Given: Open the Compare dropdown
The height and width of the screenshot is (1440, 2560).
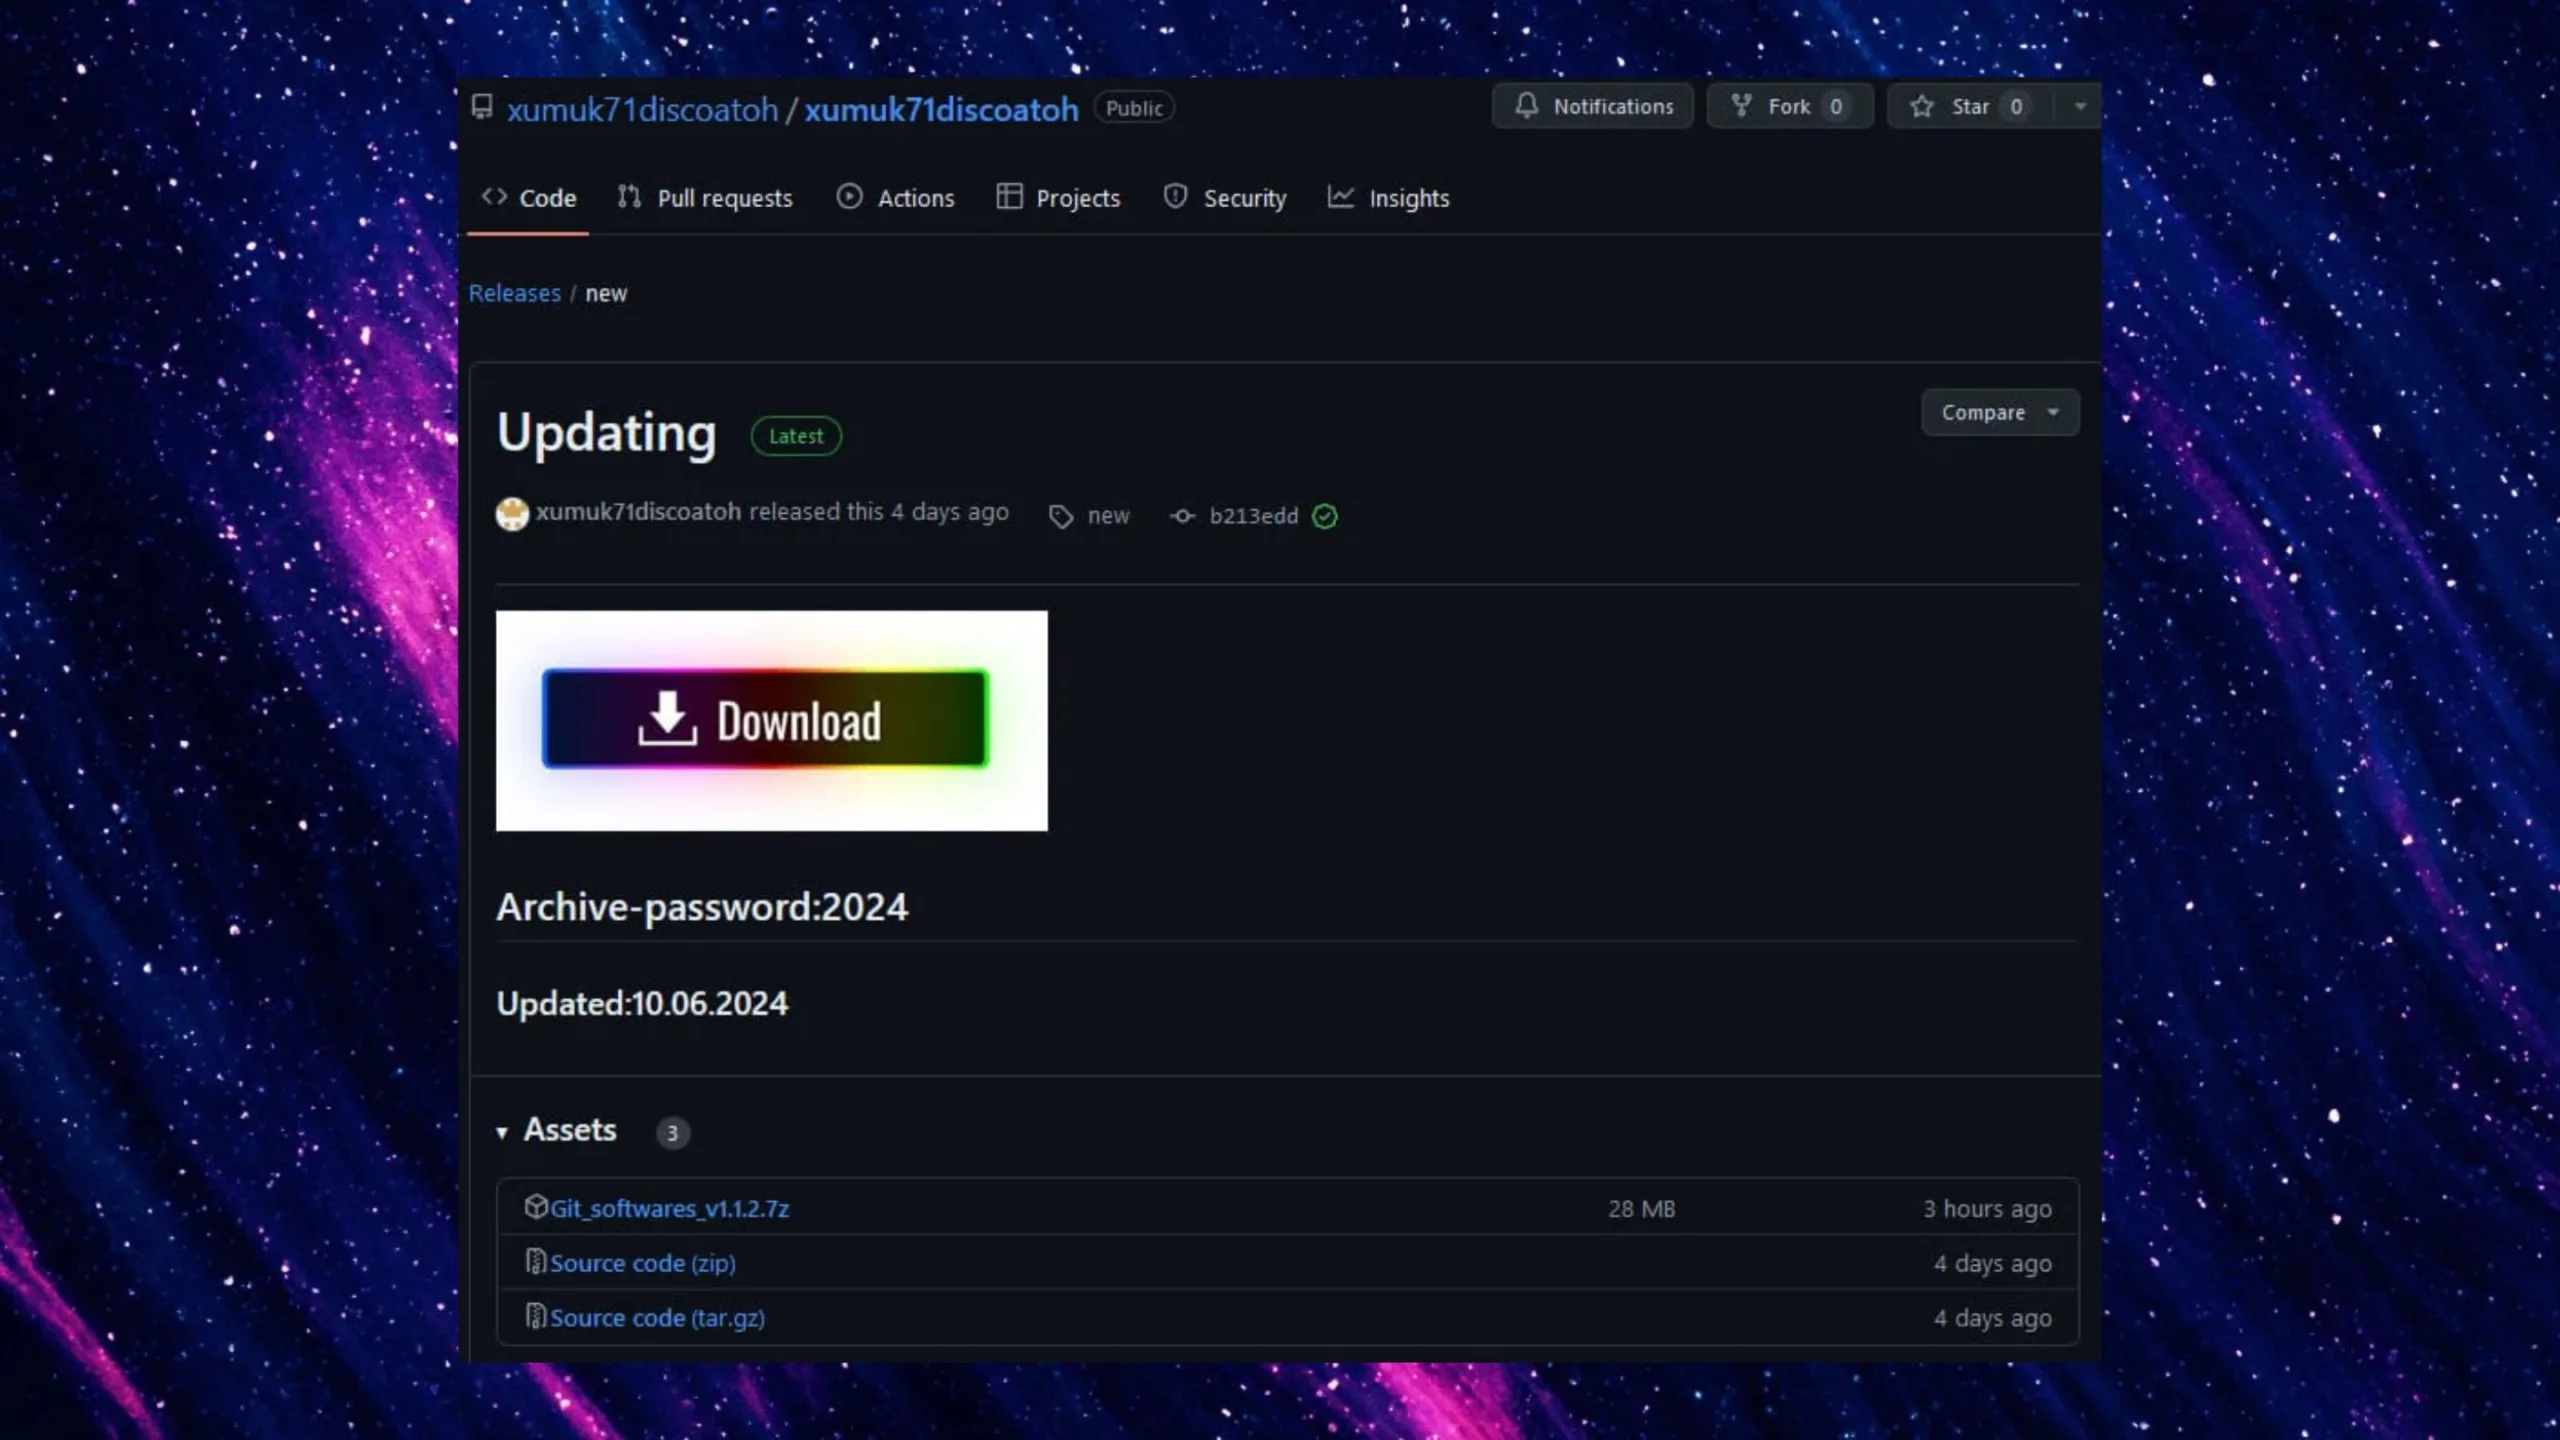Looking at the screenshot, I should click(x=2000, y=412).
